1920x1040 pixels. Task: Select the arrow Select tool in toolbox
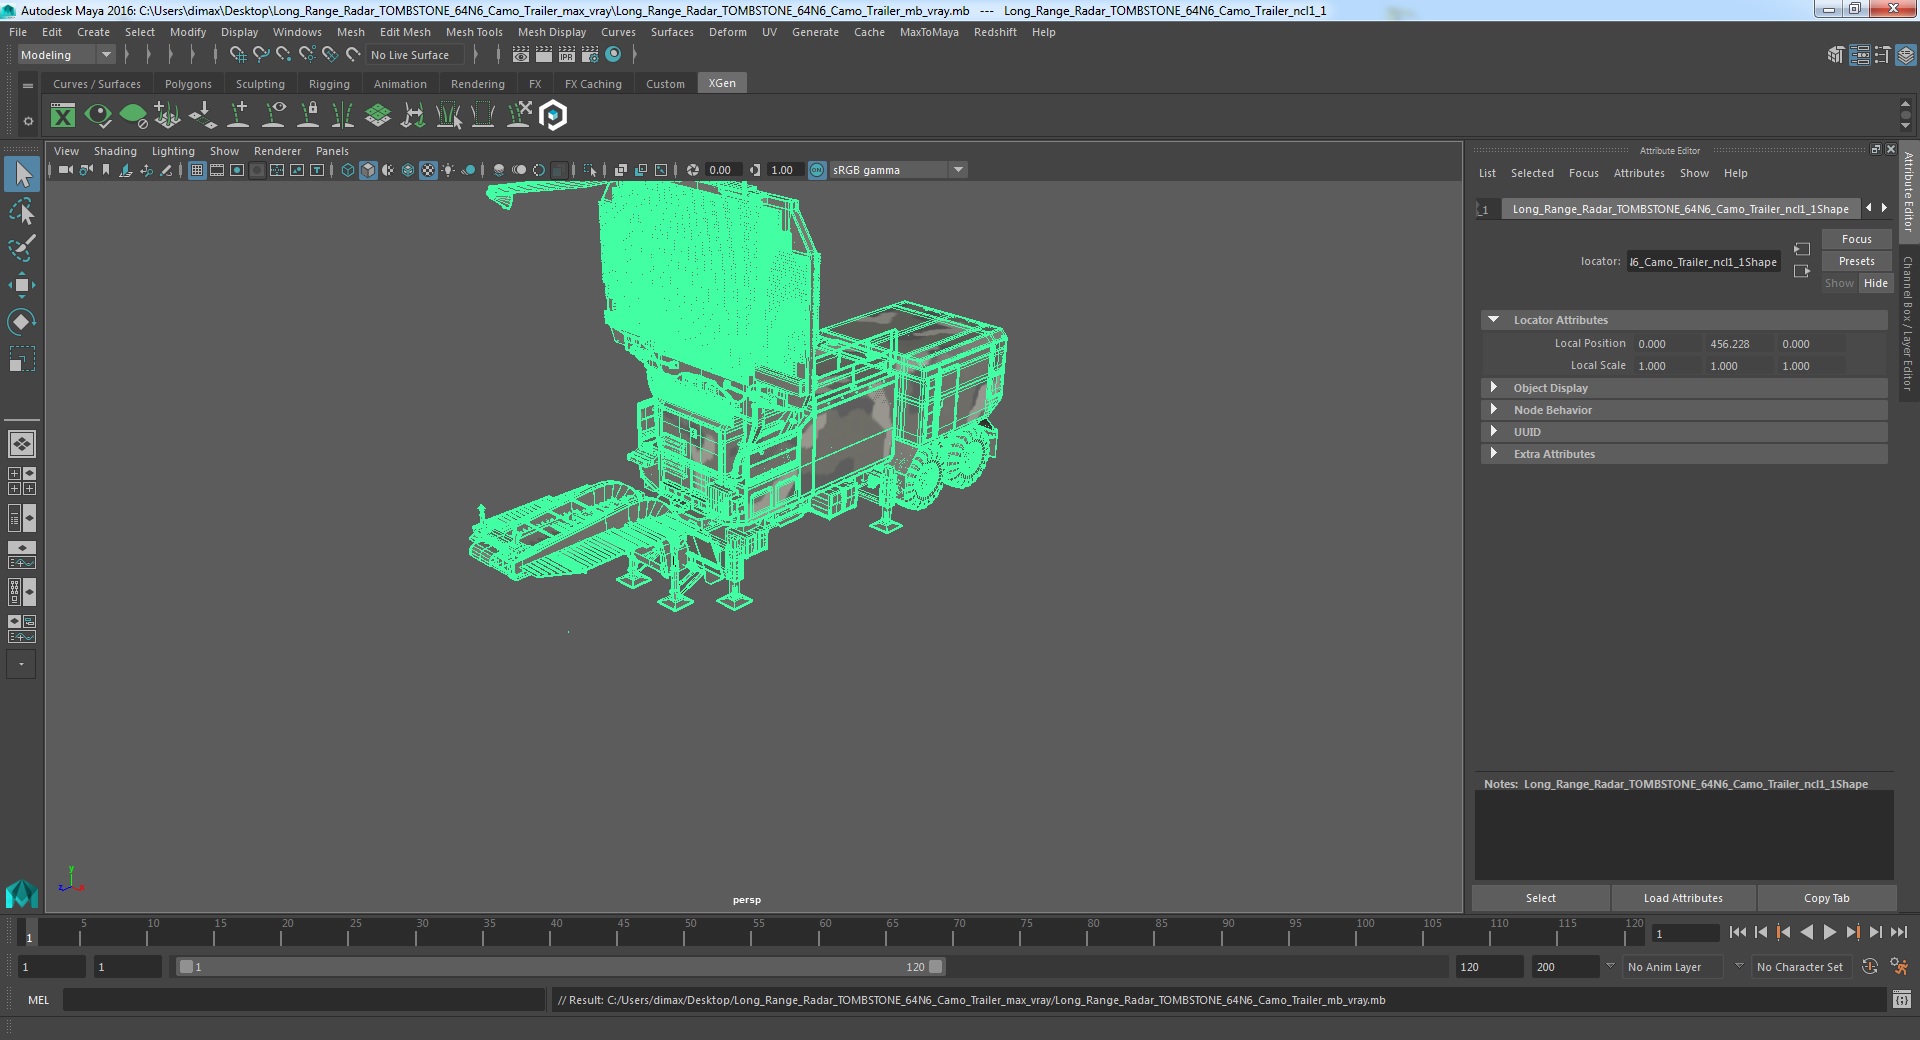click(x=22, y=175)
